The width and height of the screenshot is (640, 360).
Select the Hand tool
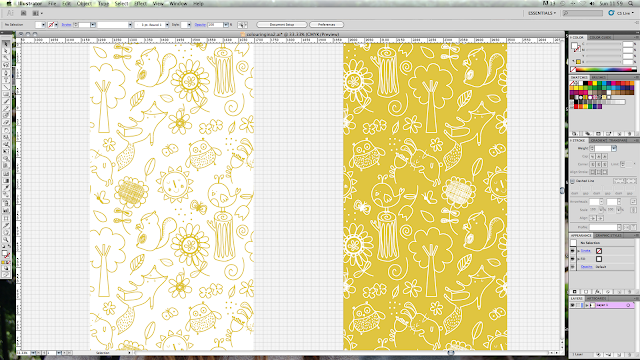6,232
